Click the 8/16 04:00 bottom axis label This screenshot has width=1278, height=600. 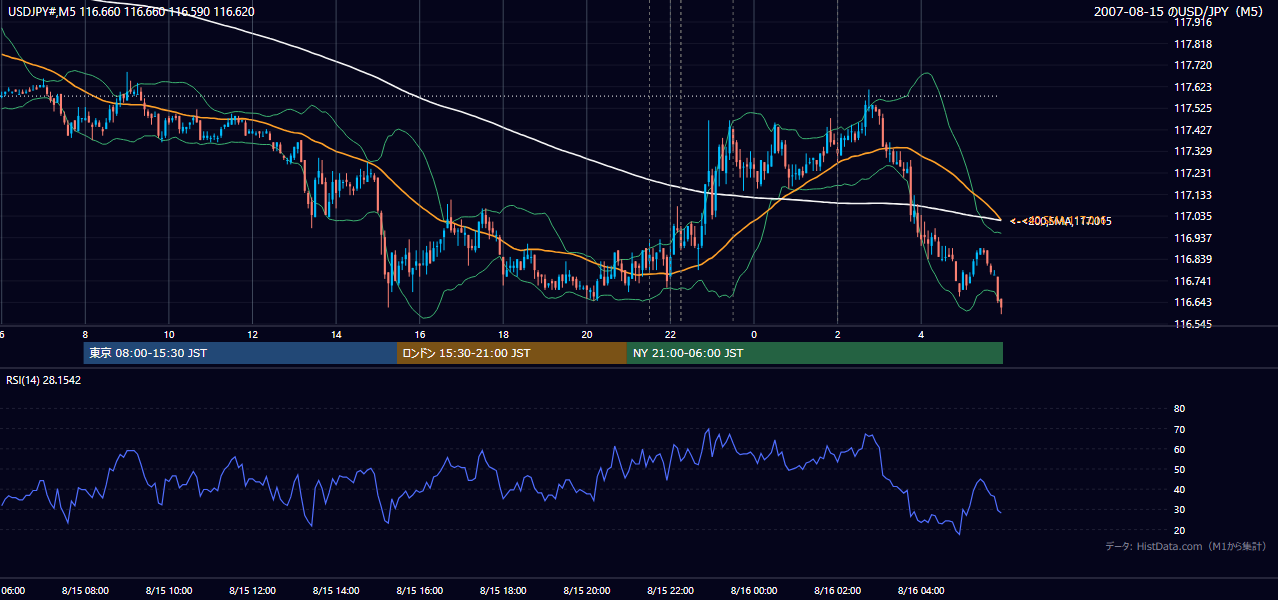921,590
